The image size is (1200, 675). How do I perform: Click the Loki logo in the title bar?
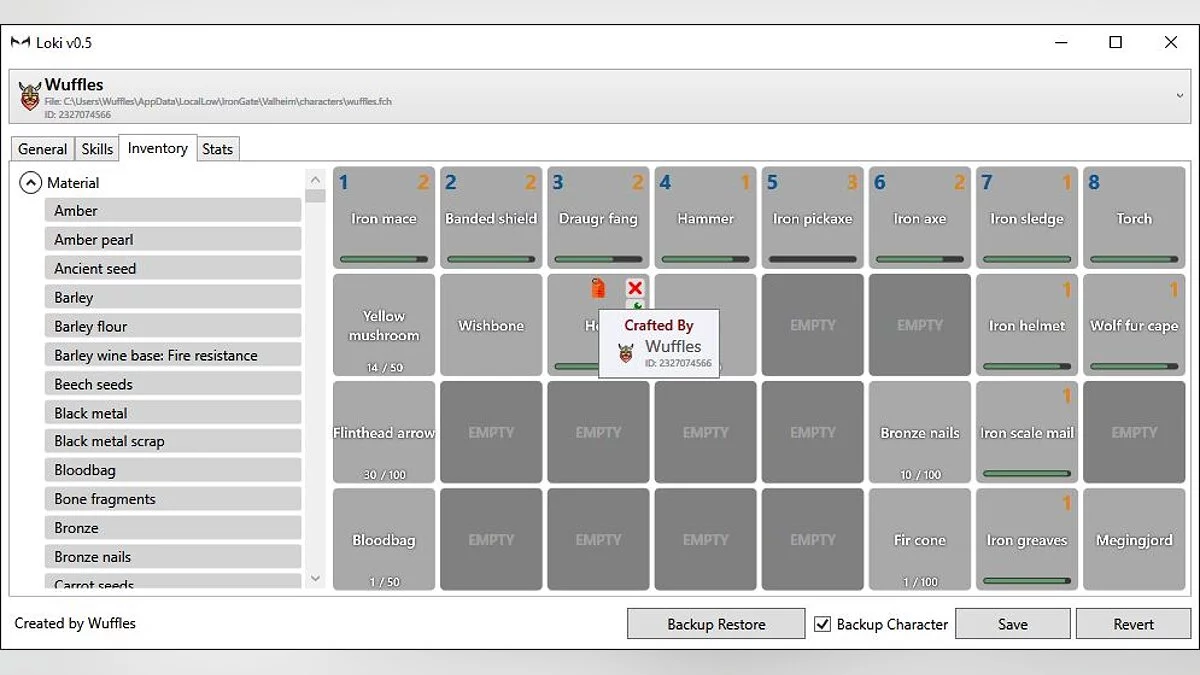(x=20, y=43)
